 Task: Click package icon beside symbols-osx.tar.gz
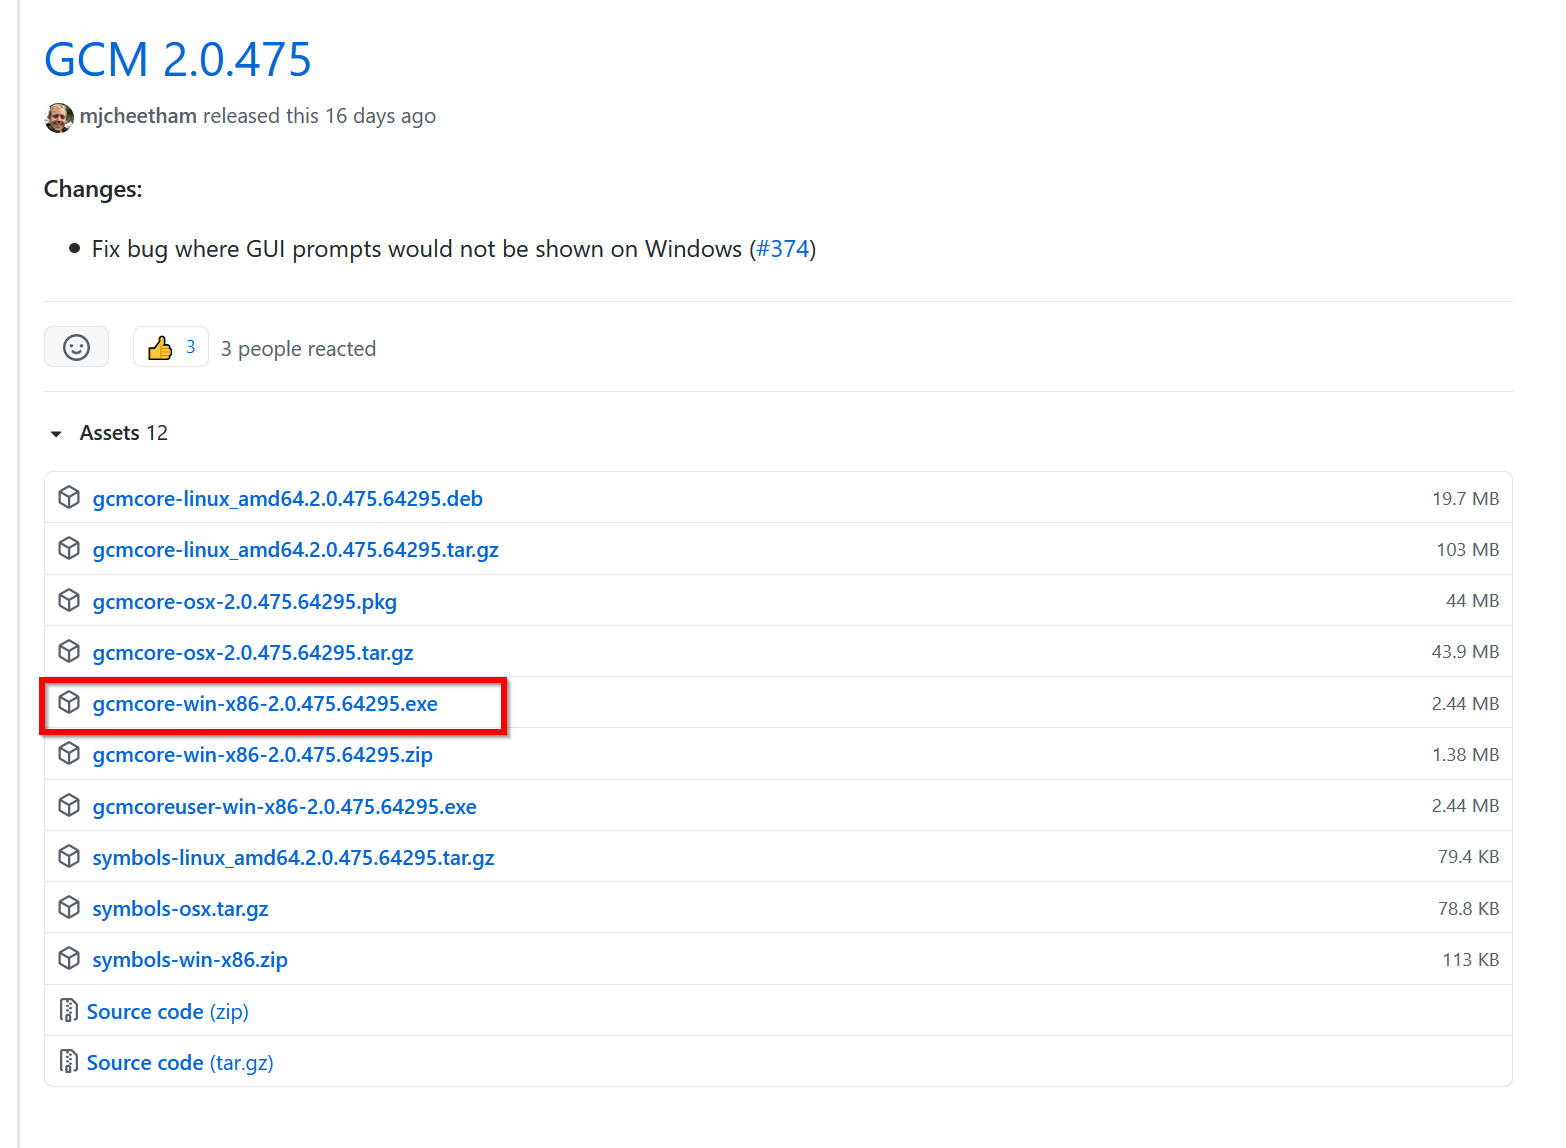click(69, 907)
